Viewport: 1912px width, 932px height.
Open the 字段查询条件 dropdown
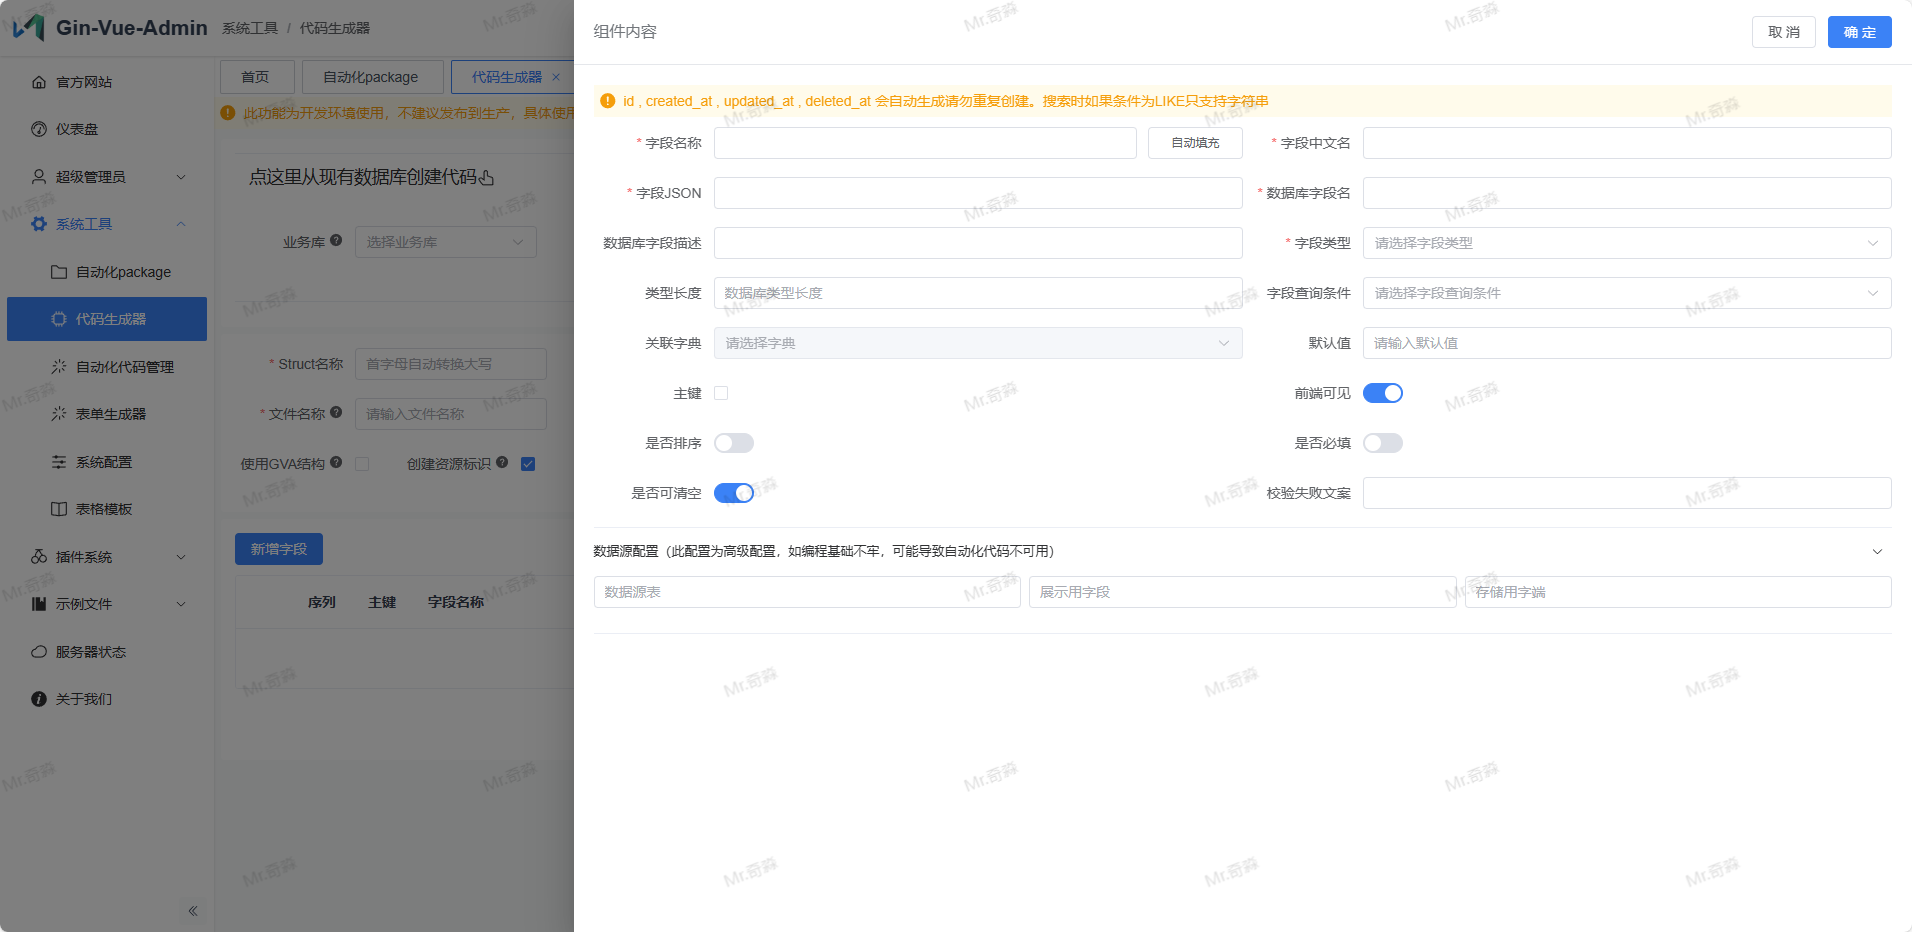tap(1626, 293)
